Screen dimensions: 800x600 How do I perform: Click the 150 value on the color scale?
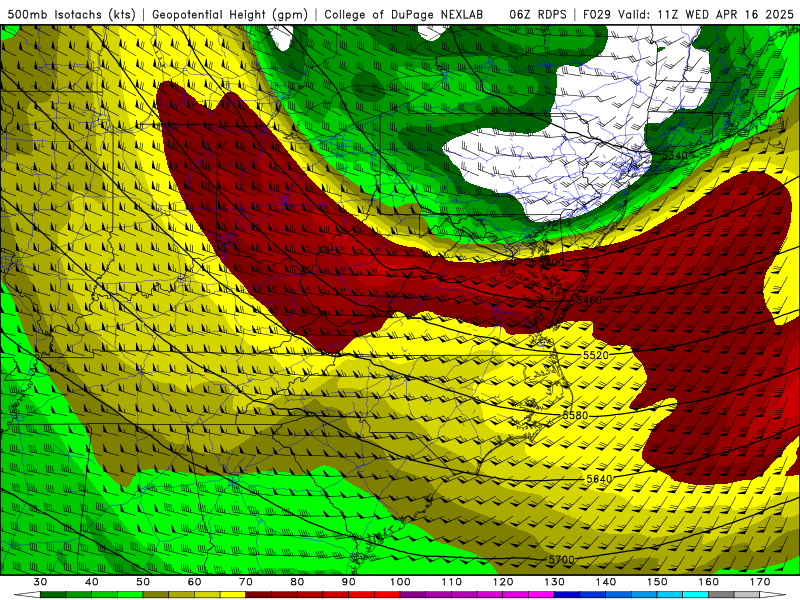pos(658,582)
